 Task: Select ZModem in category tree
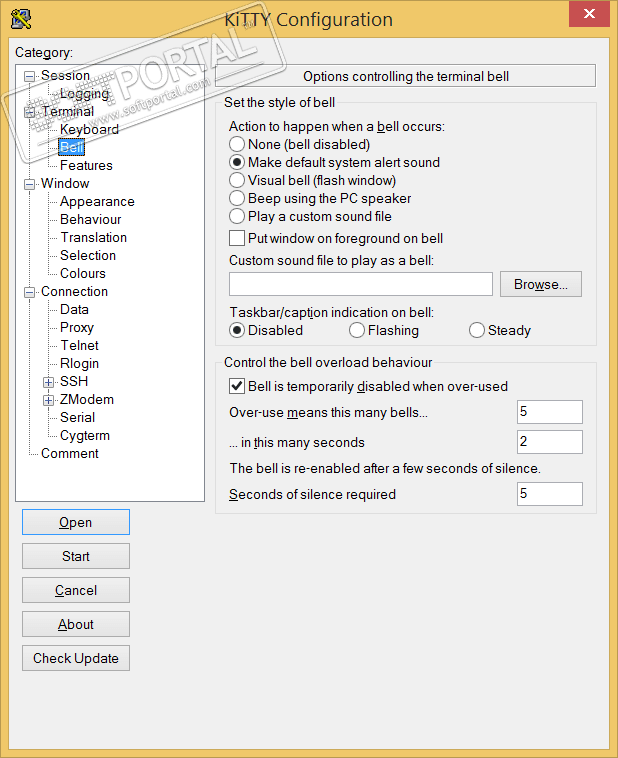point(87,399)
